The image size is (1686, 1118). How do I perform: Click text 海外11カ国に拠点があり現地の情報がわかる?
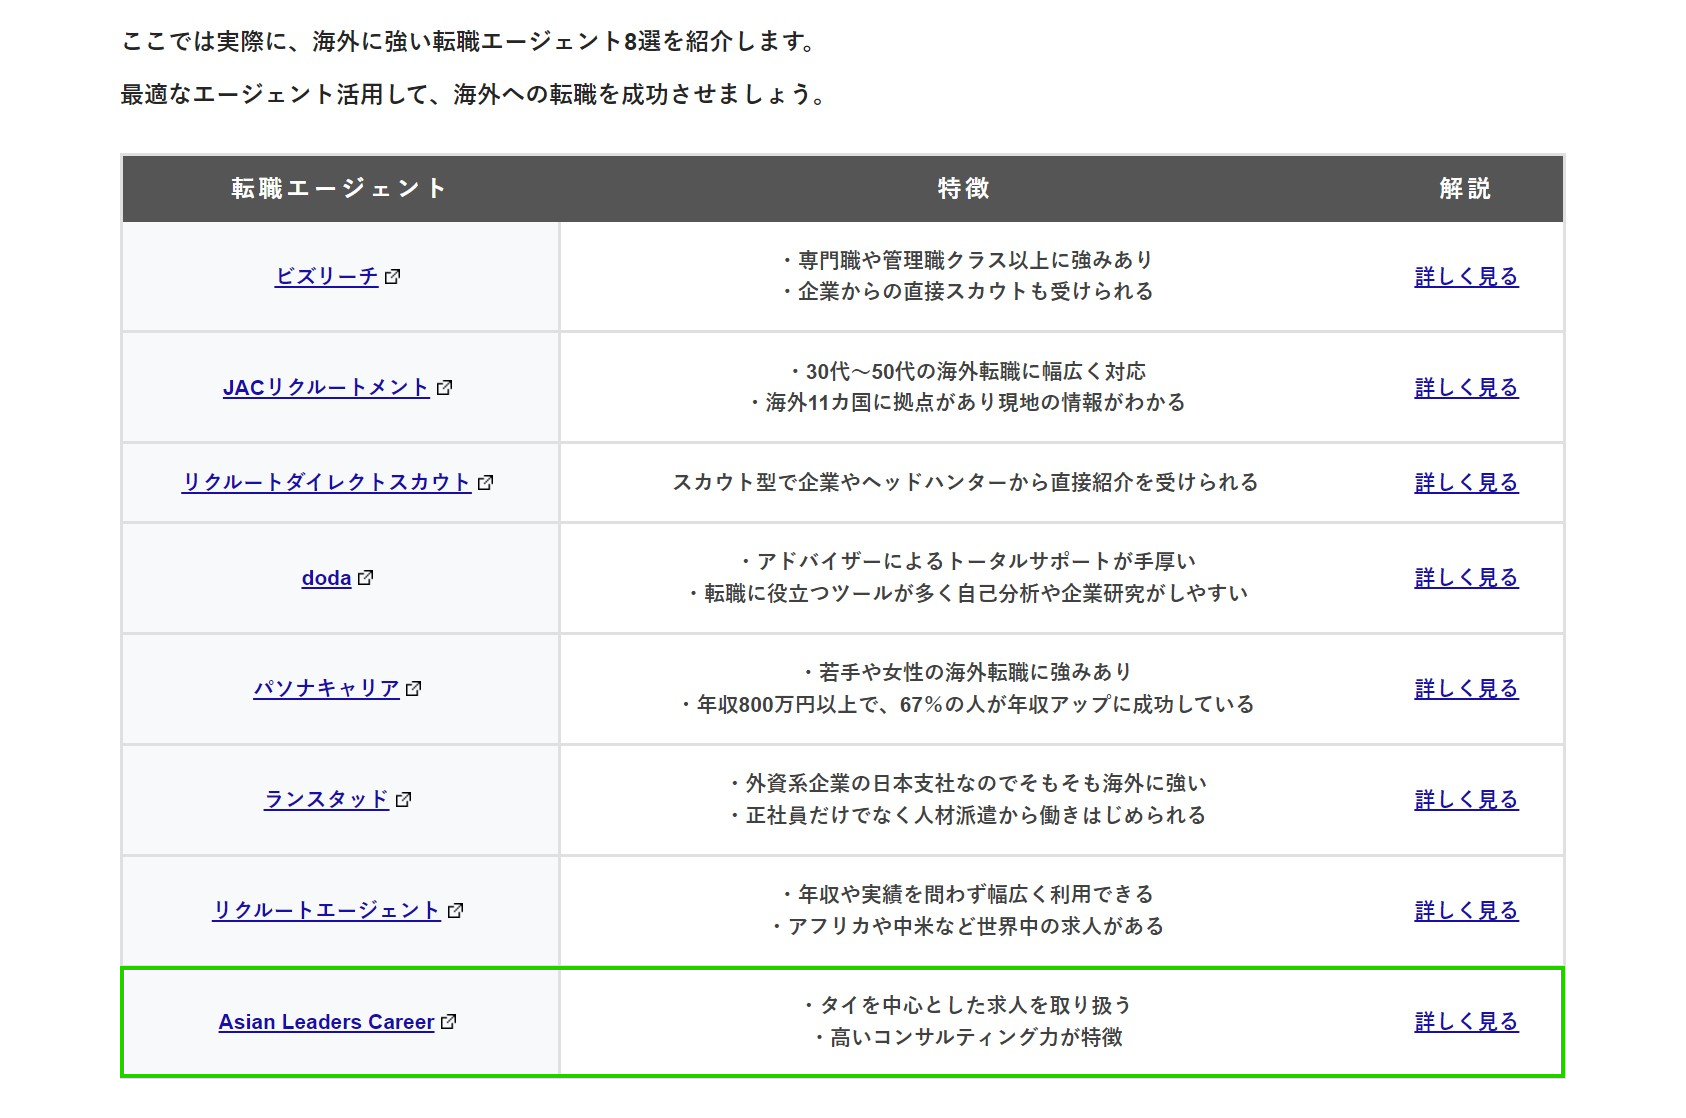(975, 402)
